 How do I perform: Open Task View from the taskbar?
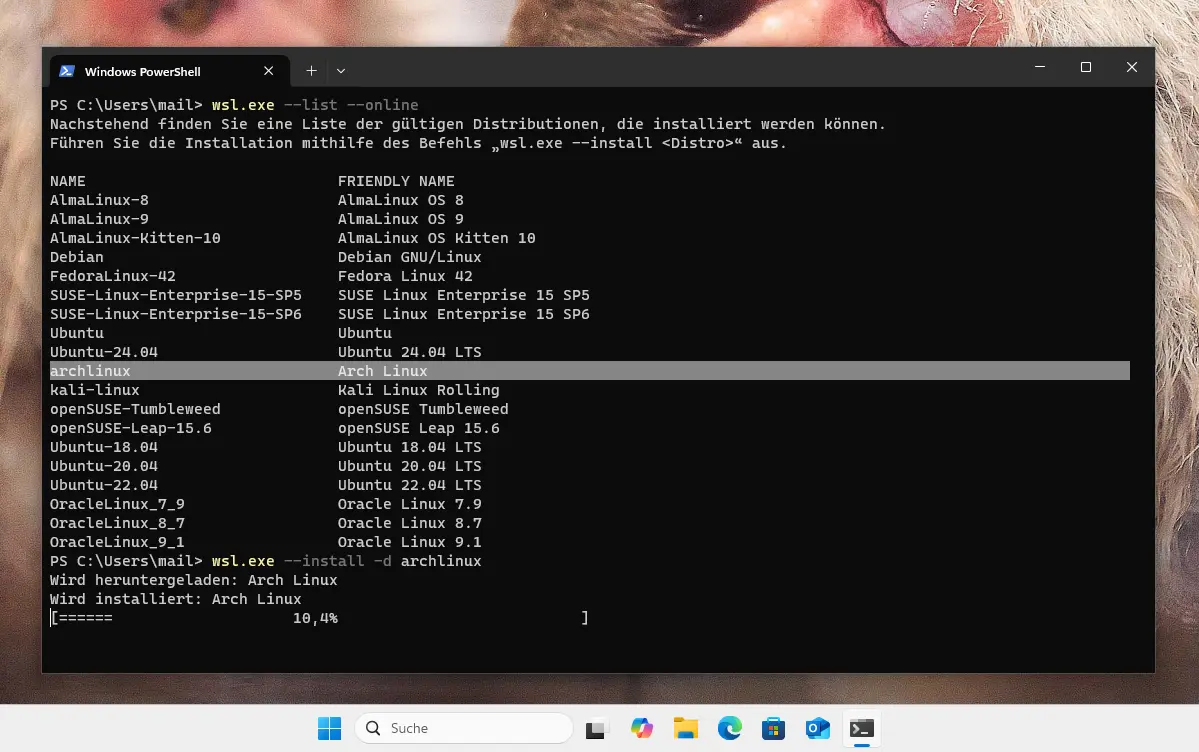(597, 728)
